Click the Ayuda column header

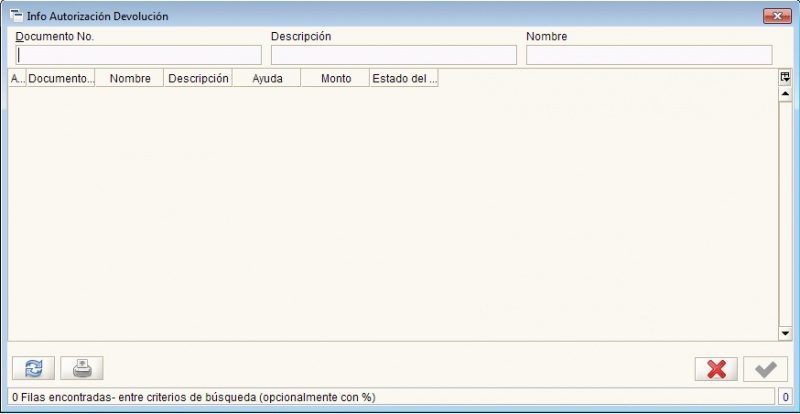click(x=267, y=79)
